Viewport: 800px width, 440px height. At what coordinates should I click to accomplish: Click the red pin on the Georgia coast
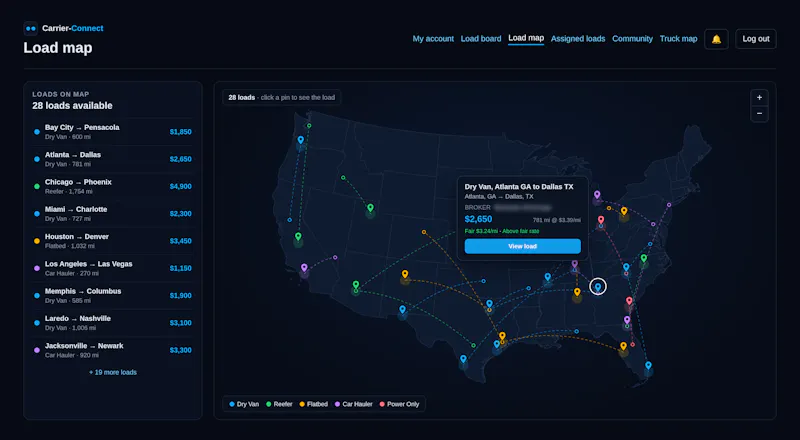(x=629, y=301)
